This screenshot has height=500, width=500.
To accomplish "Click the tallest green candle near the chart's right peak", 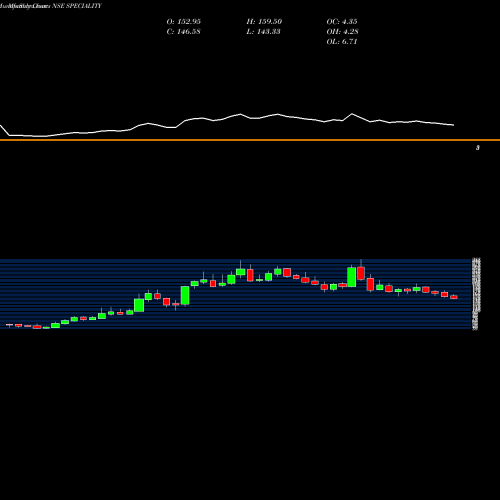I will click(x=352, y=277).
